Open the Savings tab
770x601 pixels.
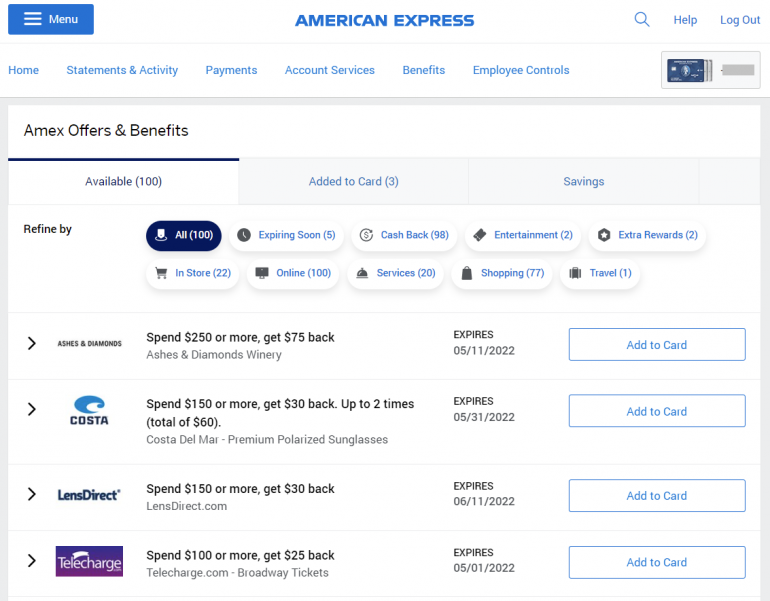583,181
